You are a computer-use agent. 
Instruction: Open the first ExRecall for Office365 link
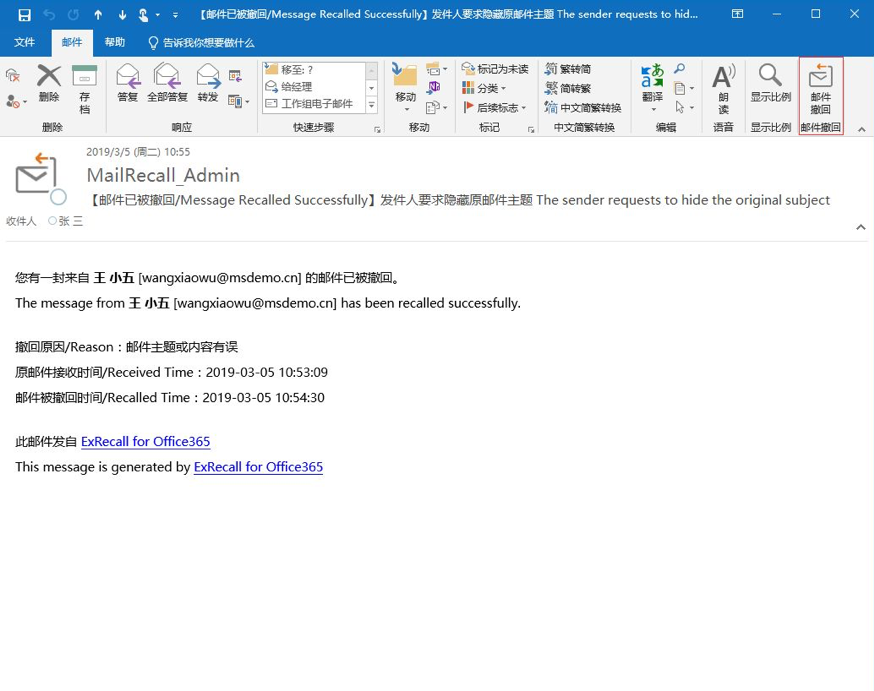(145, 442)
